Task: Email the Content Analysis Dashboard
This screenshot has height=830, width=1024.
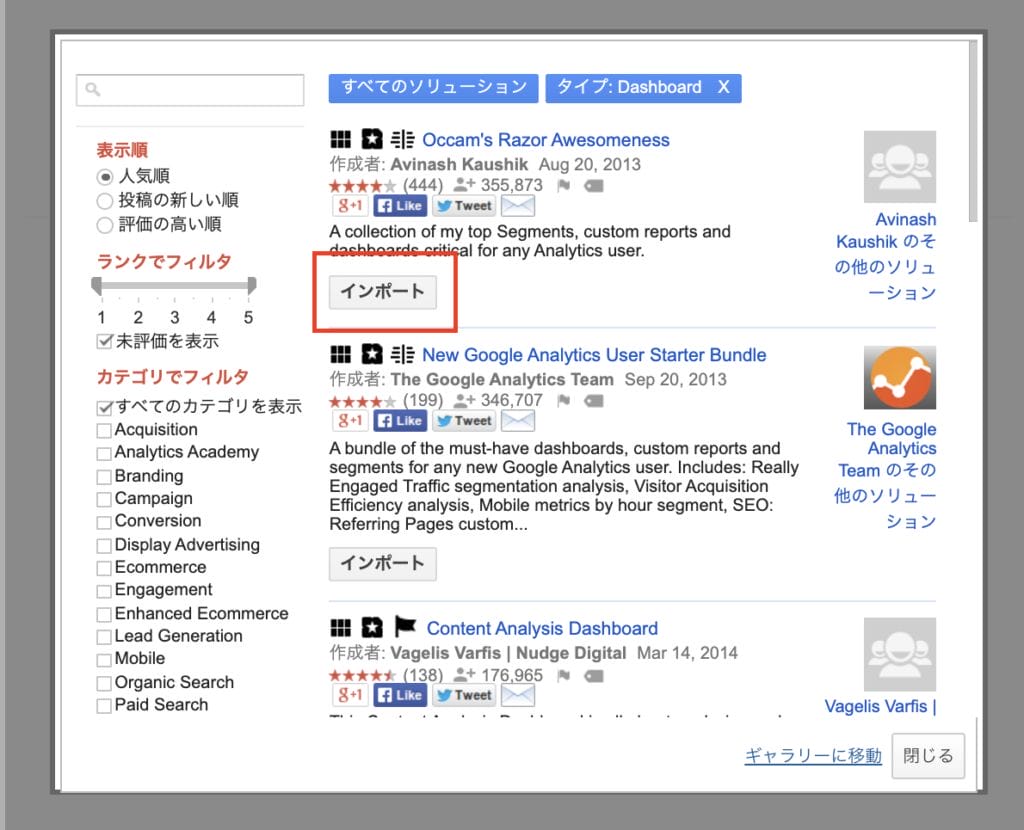Action: [x=518, y=695]
